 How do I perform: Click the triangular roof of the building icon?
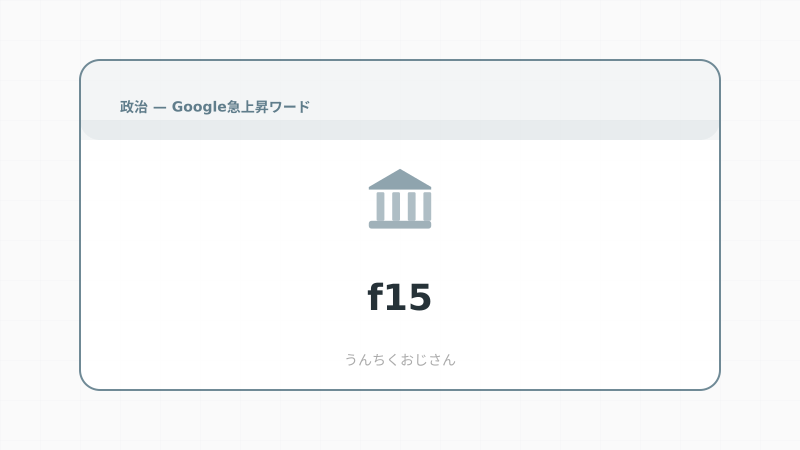click(400, 179)
